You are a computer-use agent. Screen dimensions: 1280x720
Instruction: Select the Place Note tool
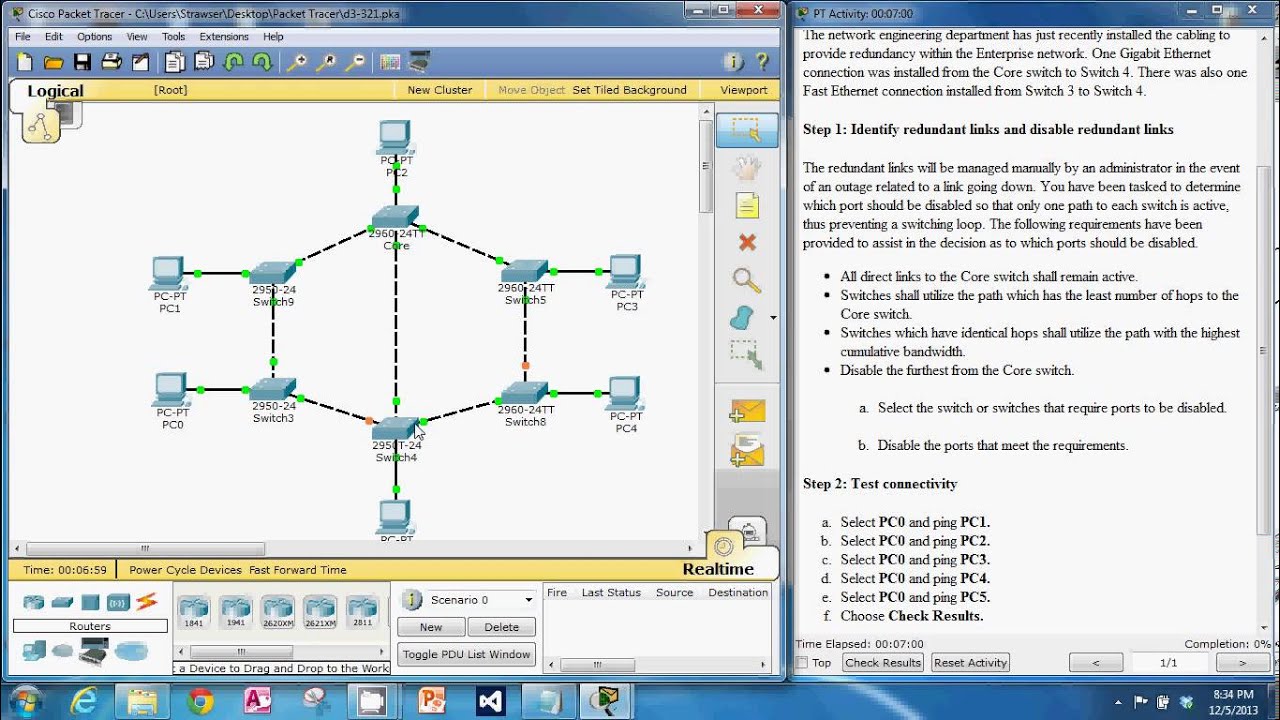746,206
